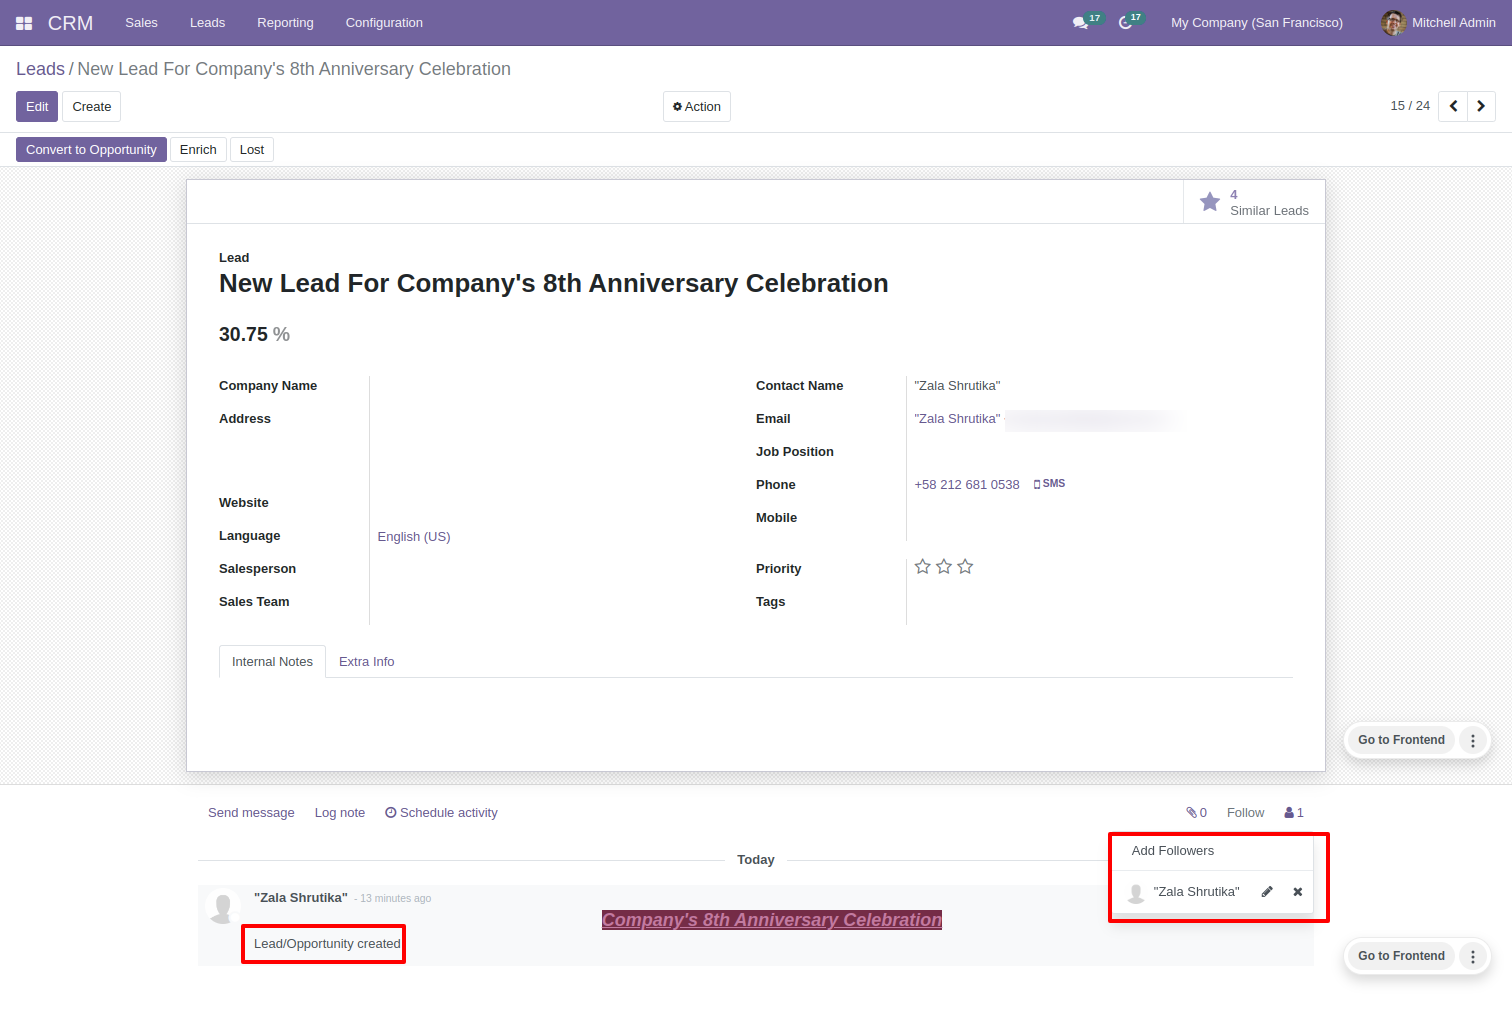Click the Enrich button
Image resolution: width=1512 pixels, height=1021 pixels.
point(198,150)
